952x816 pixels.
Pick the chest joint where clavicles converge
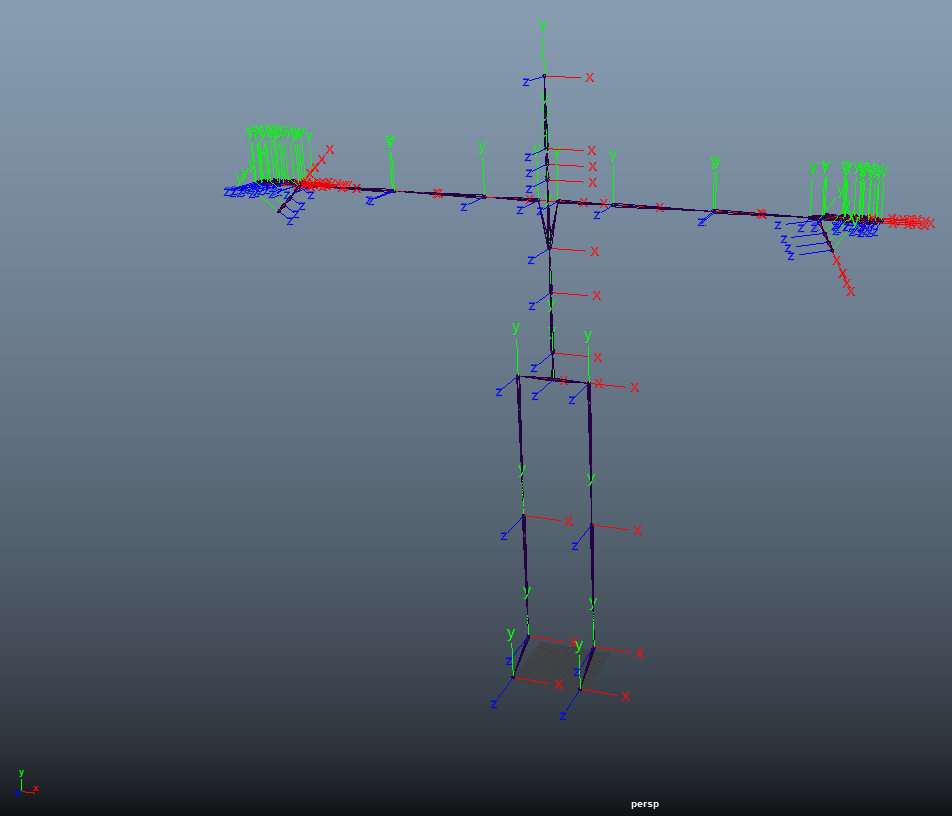[x=549, y=248]
